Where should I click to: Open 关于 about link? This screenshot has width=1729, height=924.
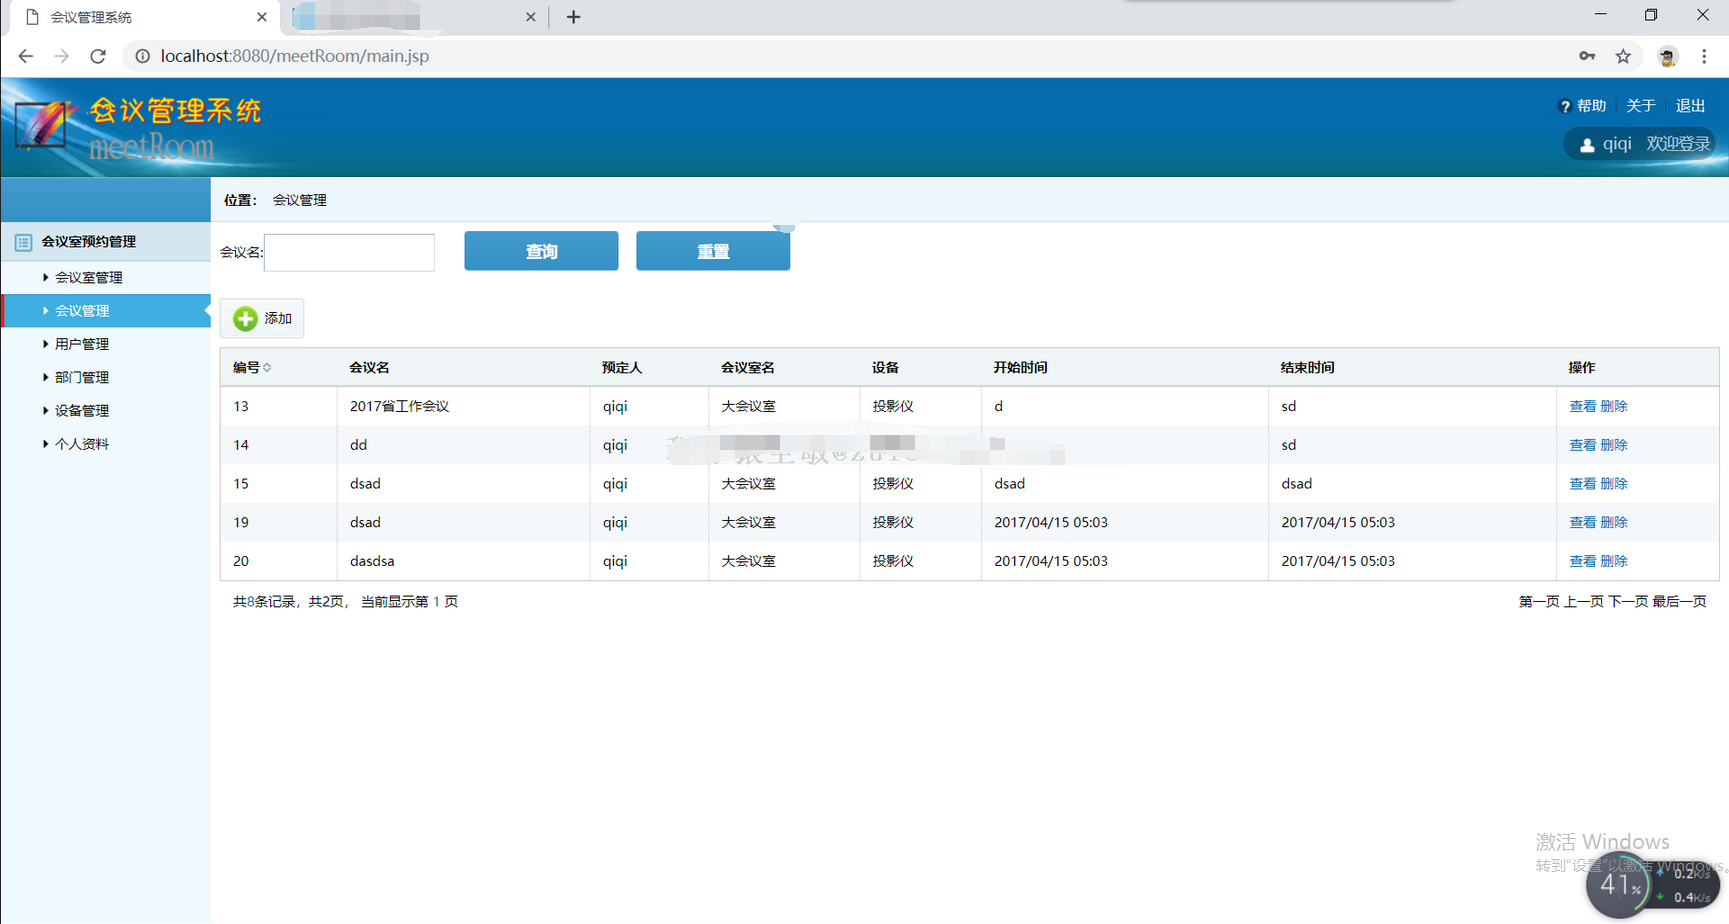pyautogui.click(x=1641, y=106)
